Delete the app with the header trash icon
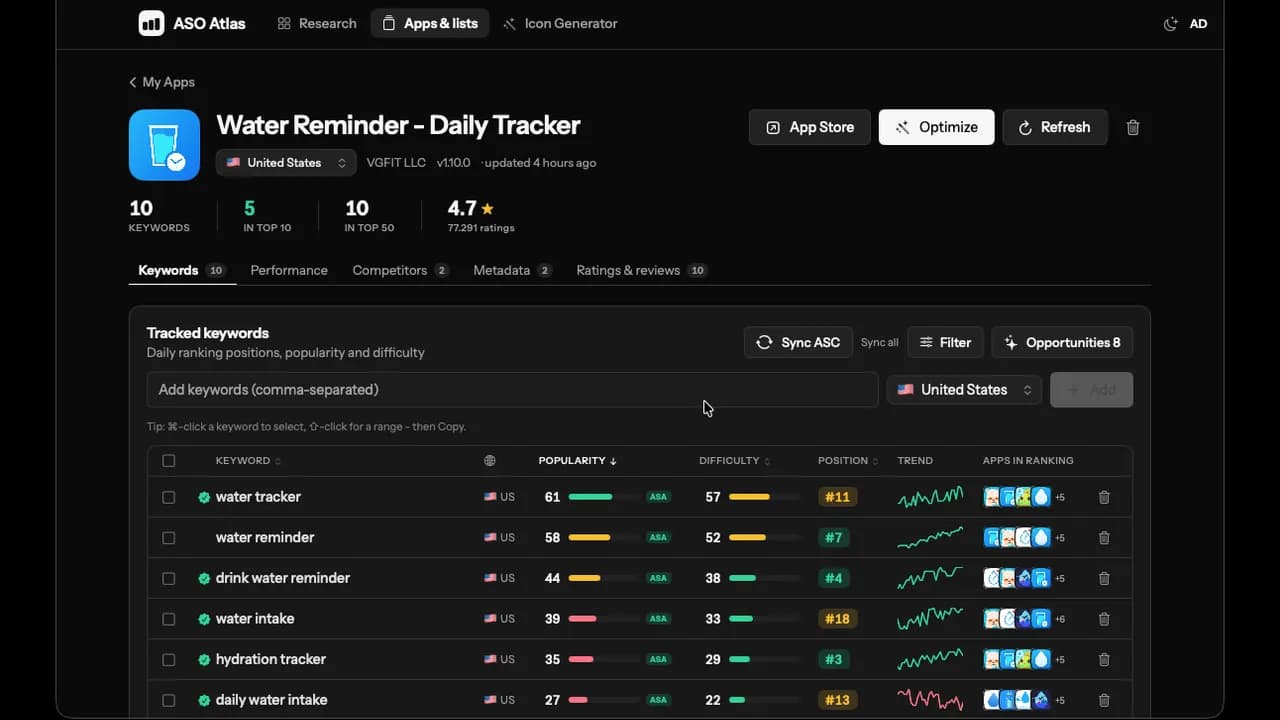1280x720 pixels. [1133, 127]
